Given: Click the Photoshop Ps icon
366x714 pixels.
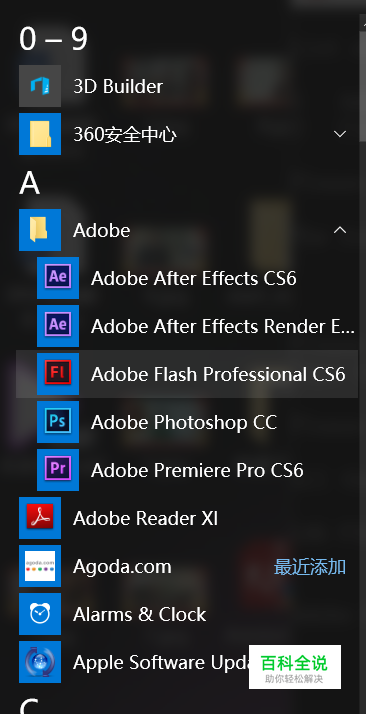Looking at the screenshot, I should coord(58,422).
